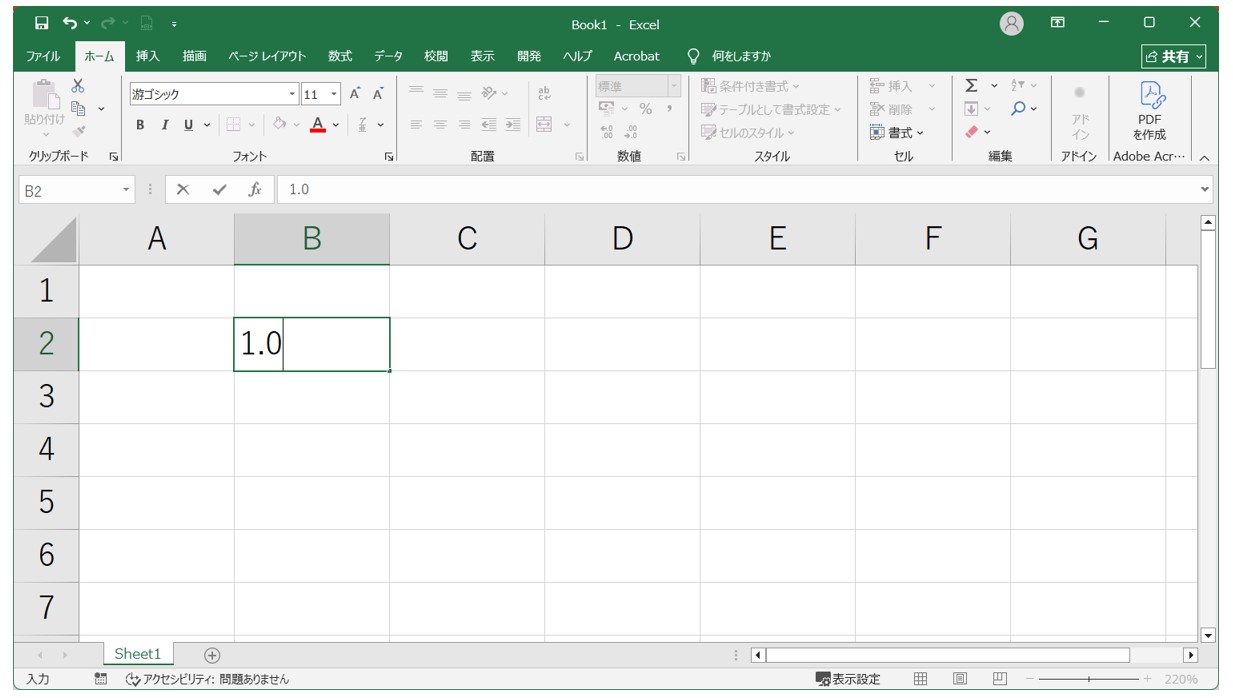
Task: Toggle underline formatting
Action: click(188, 125)
